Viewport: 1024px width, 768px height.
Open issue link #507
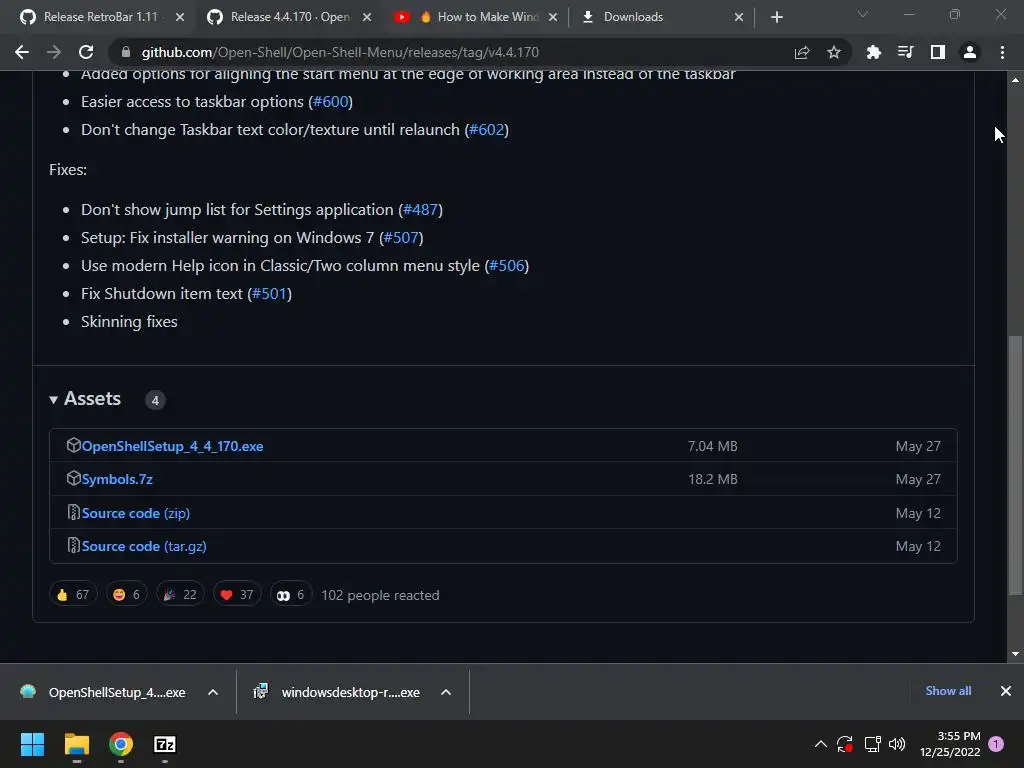tap(401, 238)
